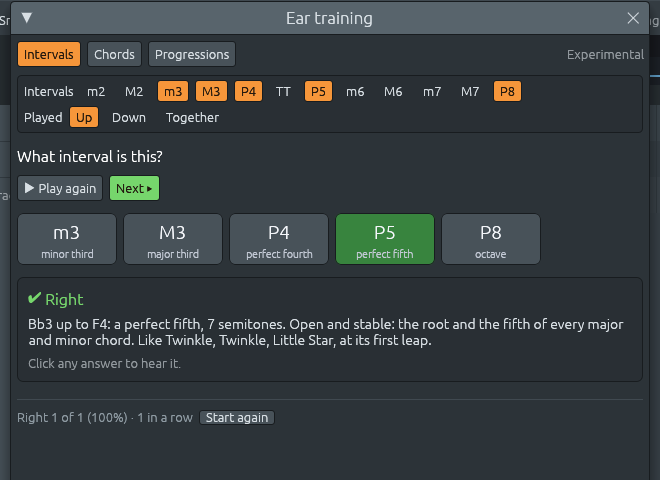Click Play again to replay interval

point(60,188)
